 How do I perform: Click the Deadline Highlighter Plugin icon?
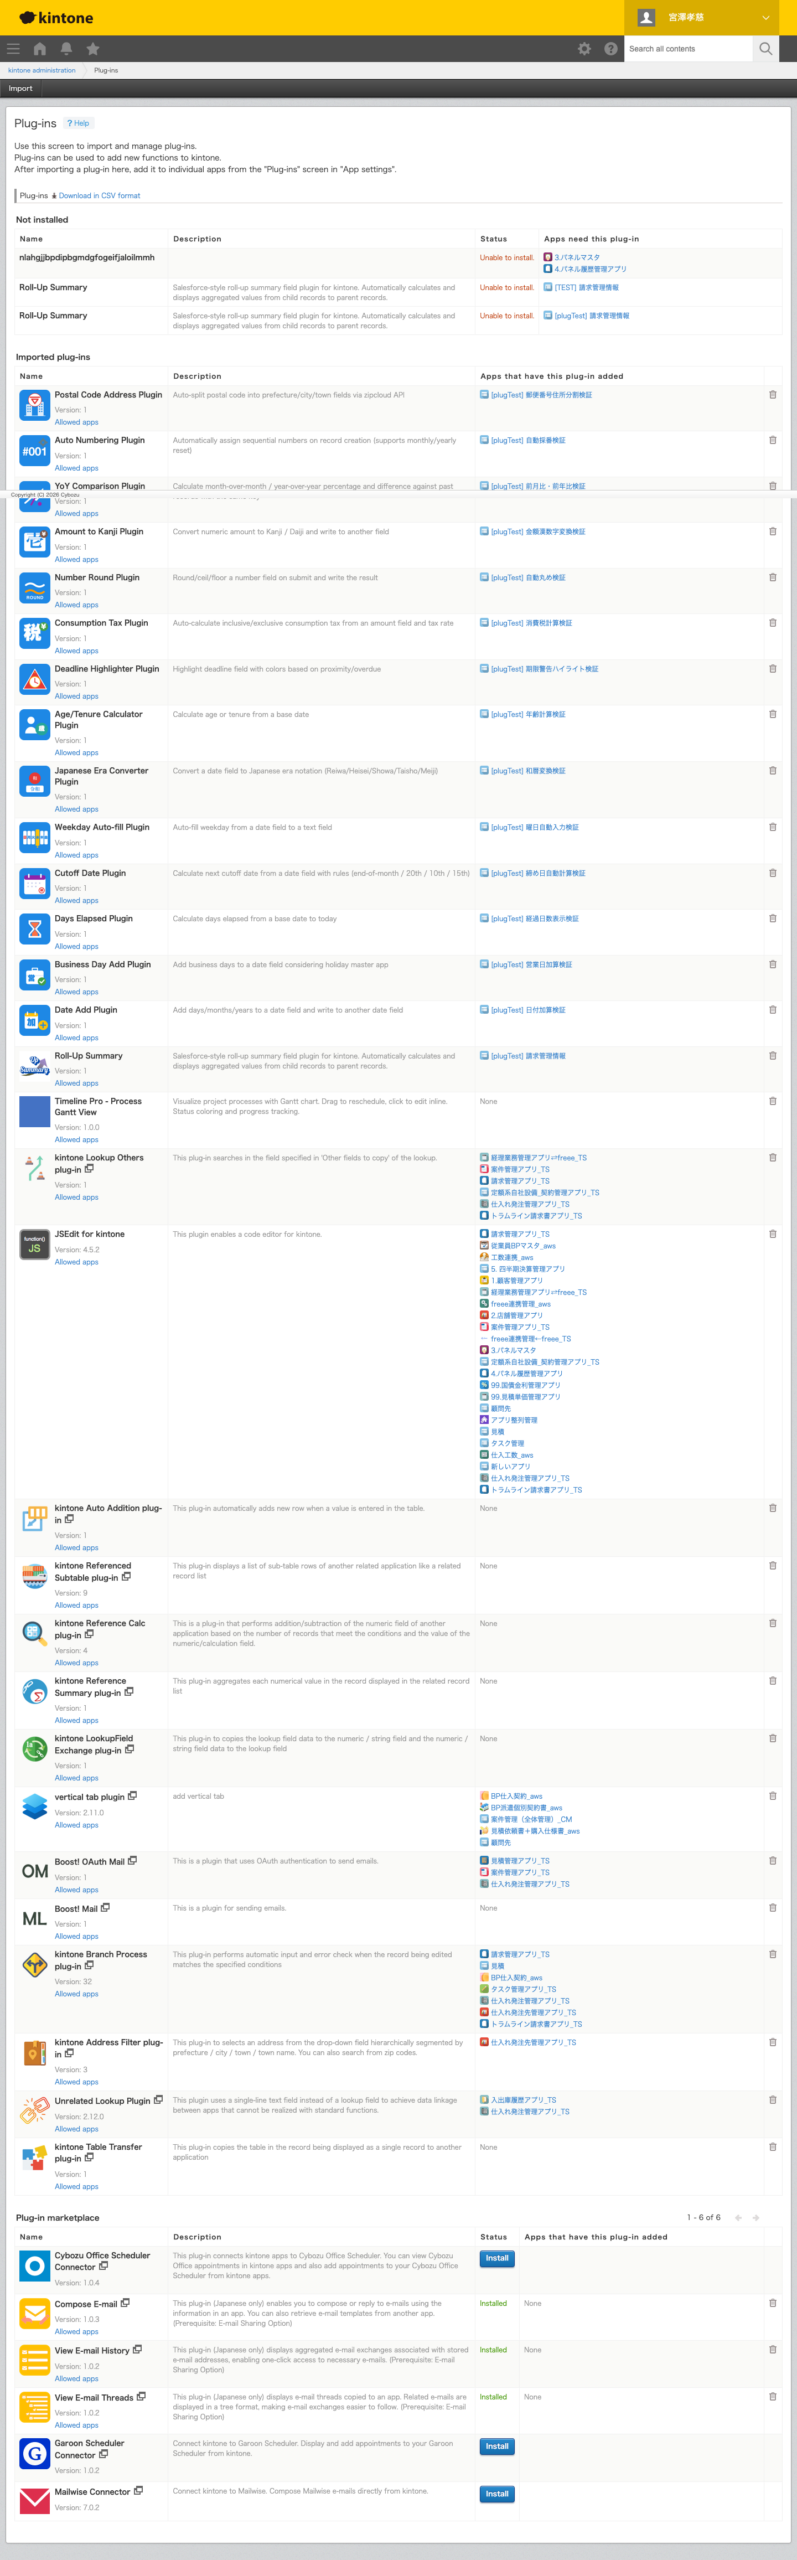[x=35, y=679]
